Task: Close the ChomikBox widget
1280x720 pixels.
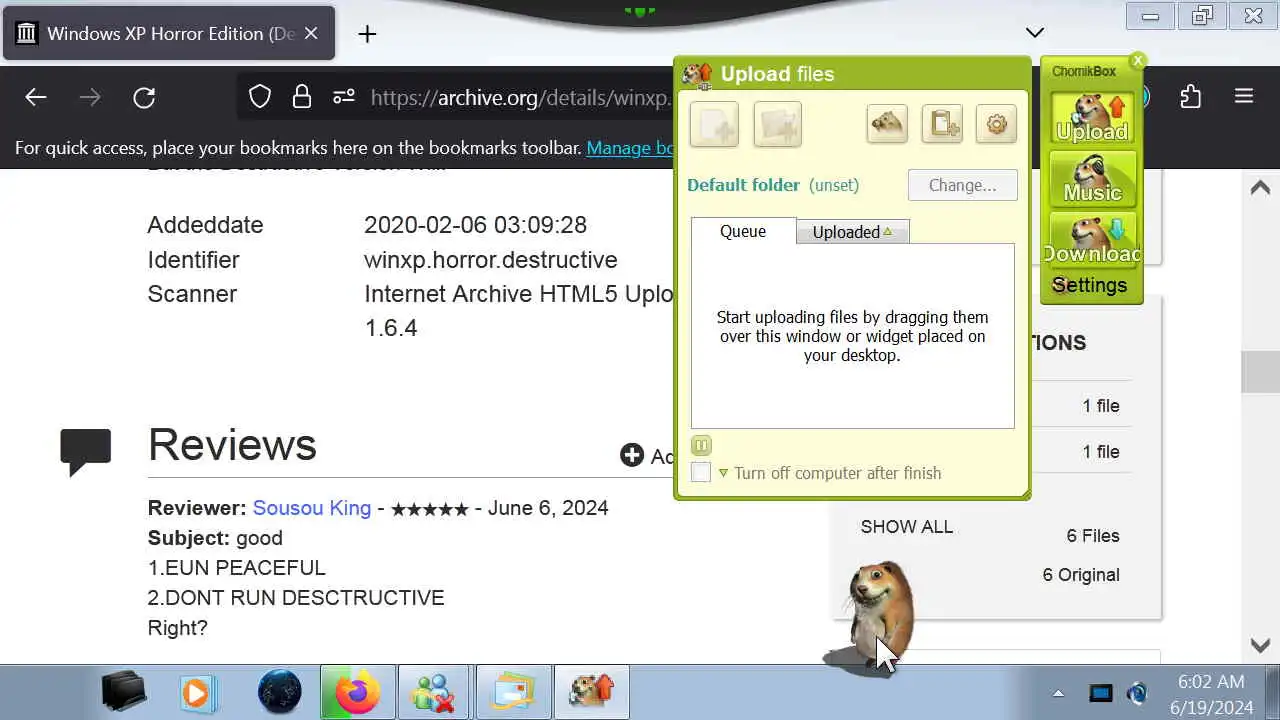Action: pos(1137,61)
